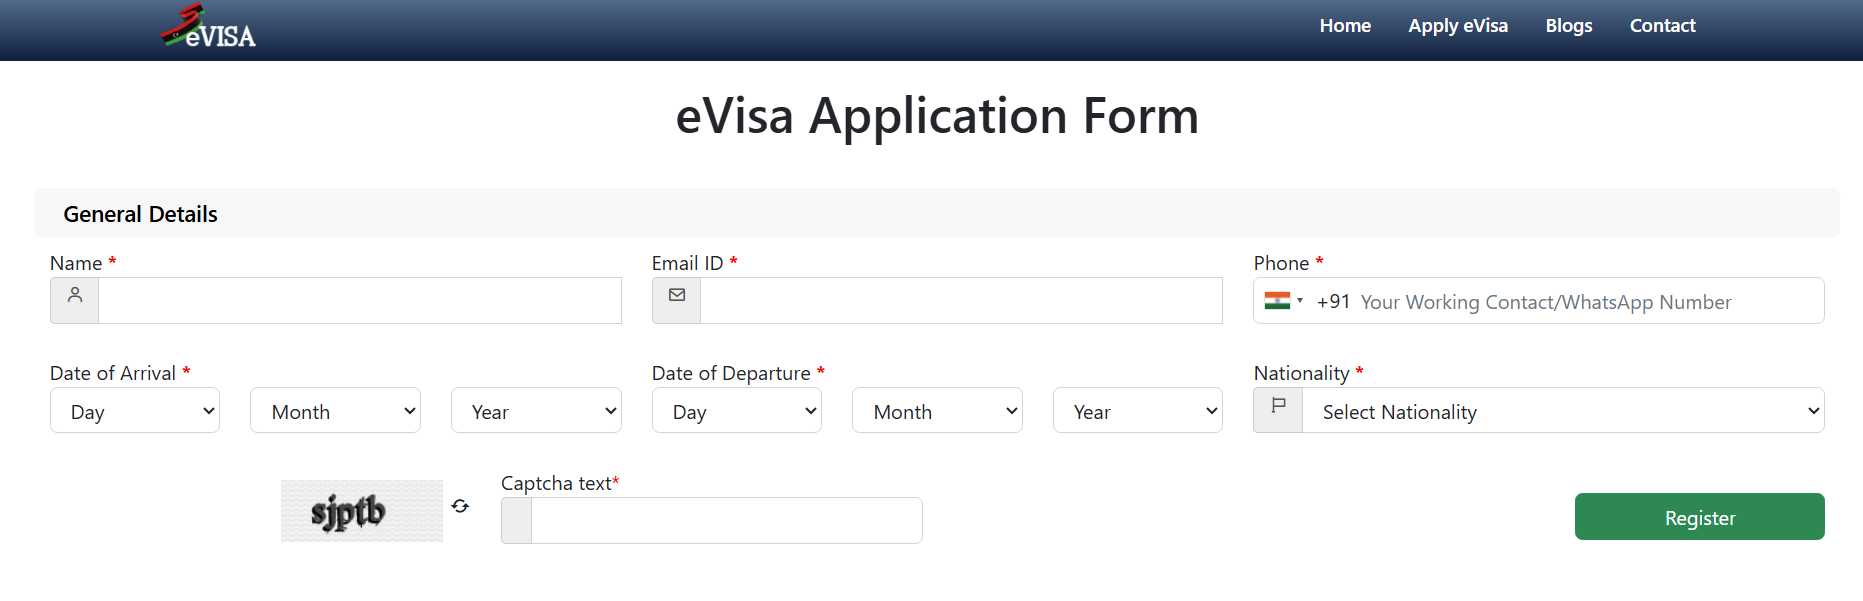
Task: Open the arrival Month dropdown
Action: click(335, 411)
